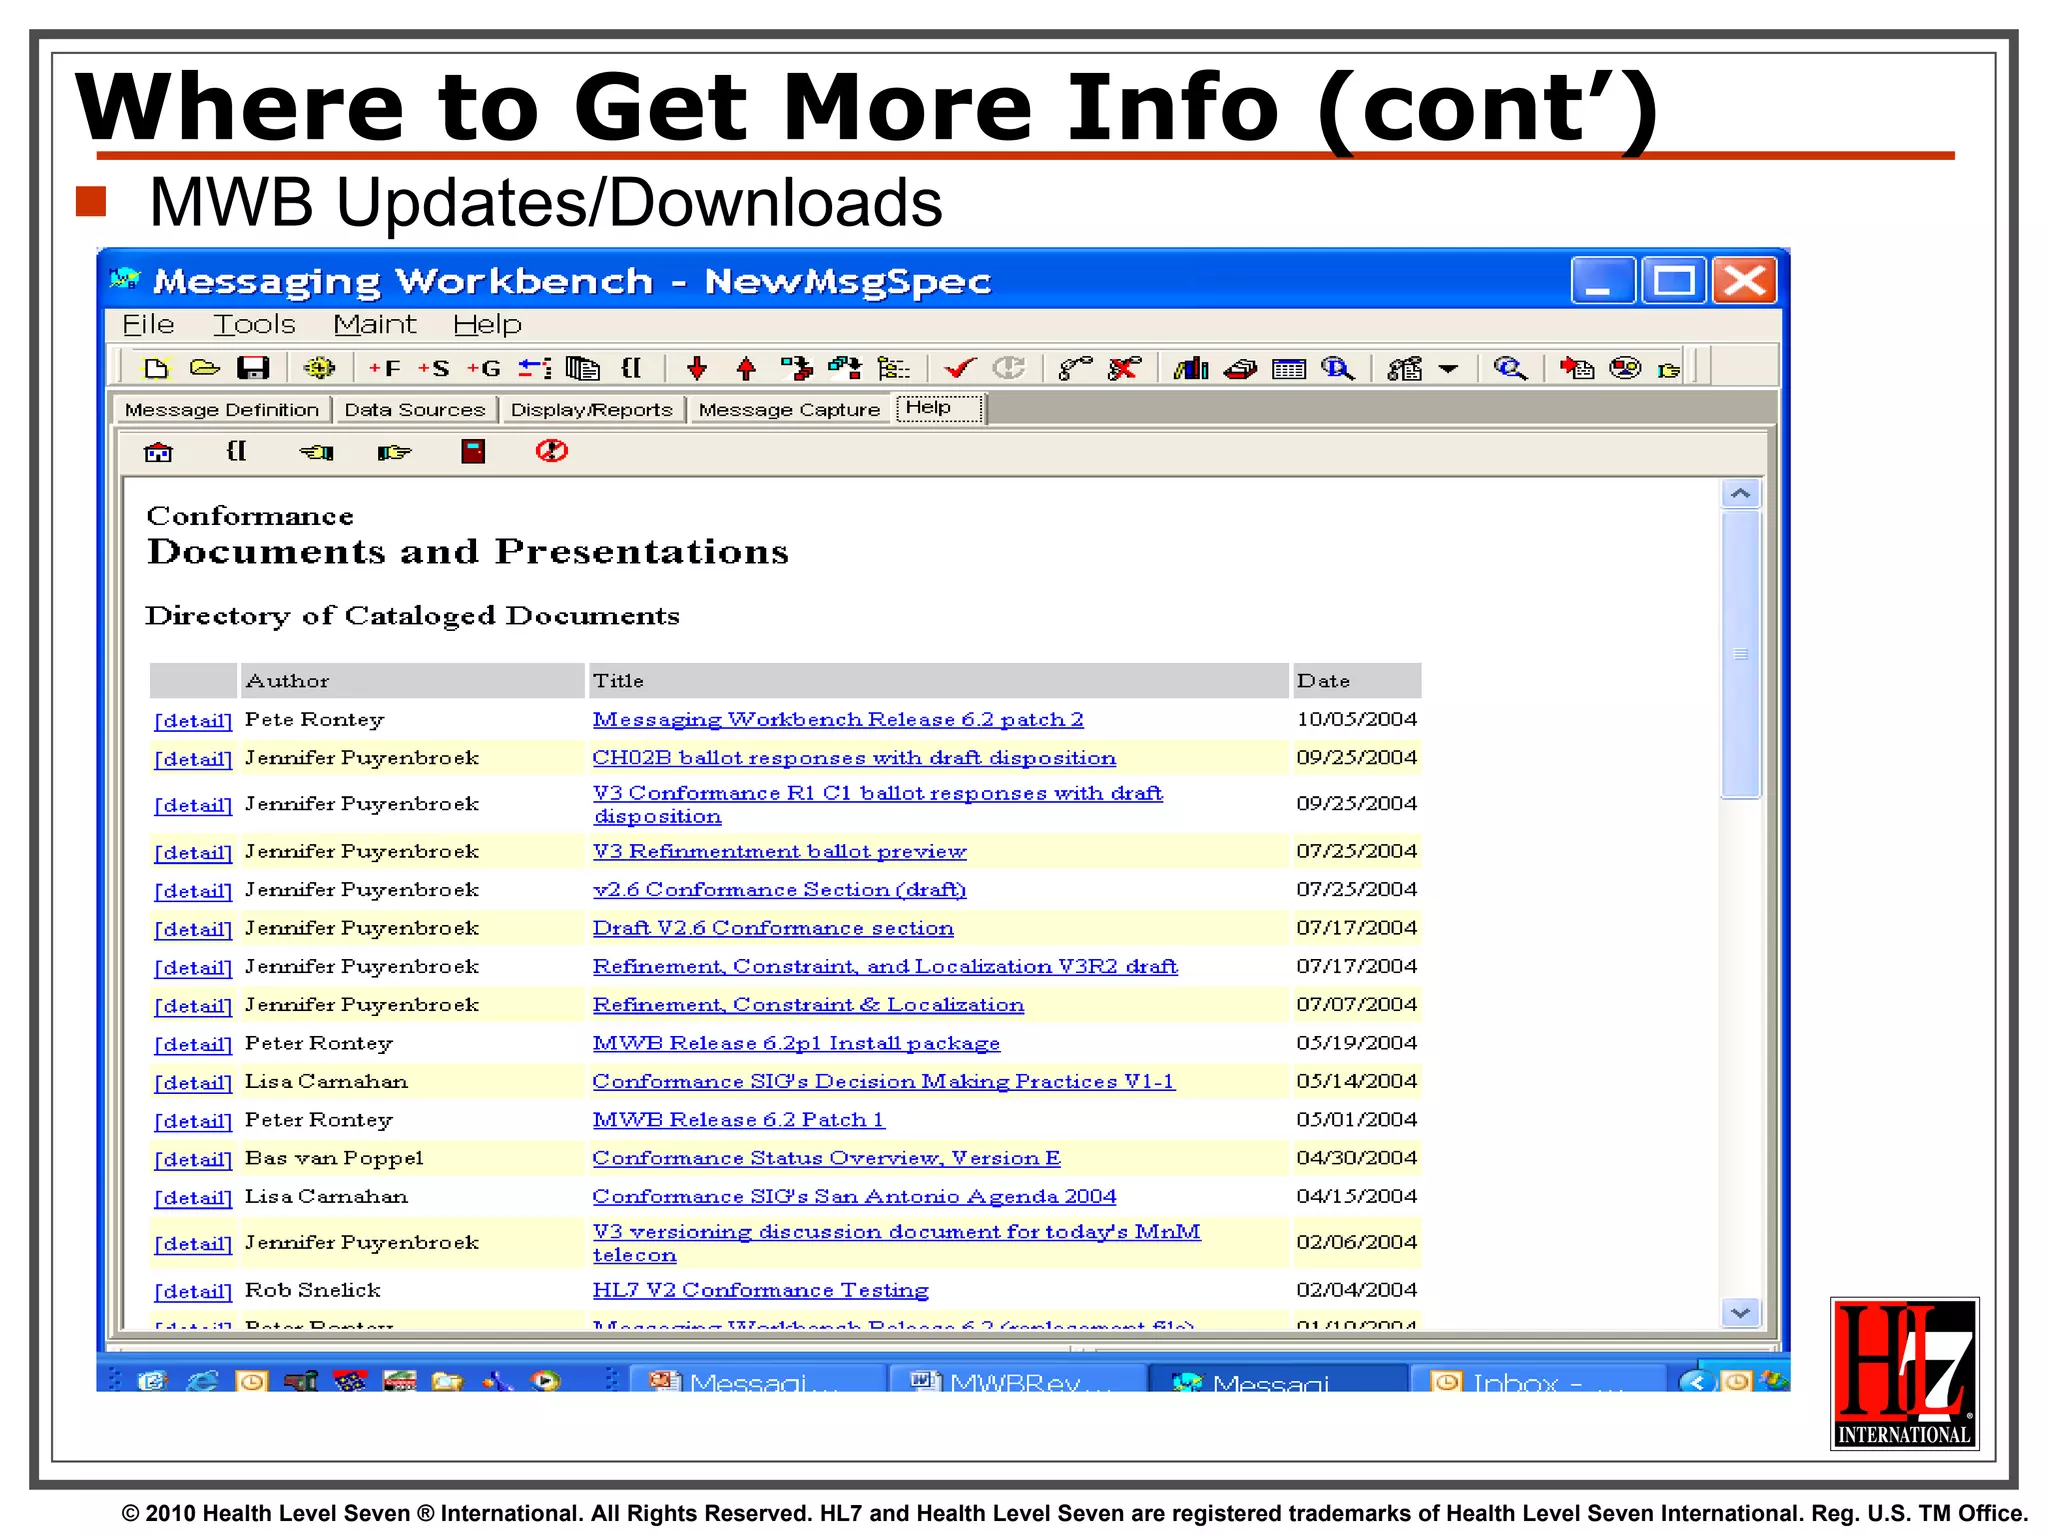
Task: Click the Title column header
Action: (938, 681)
